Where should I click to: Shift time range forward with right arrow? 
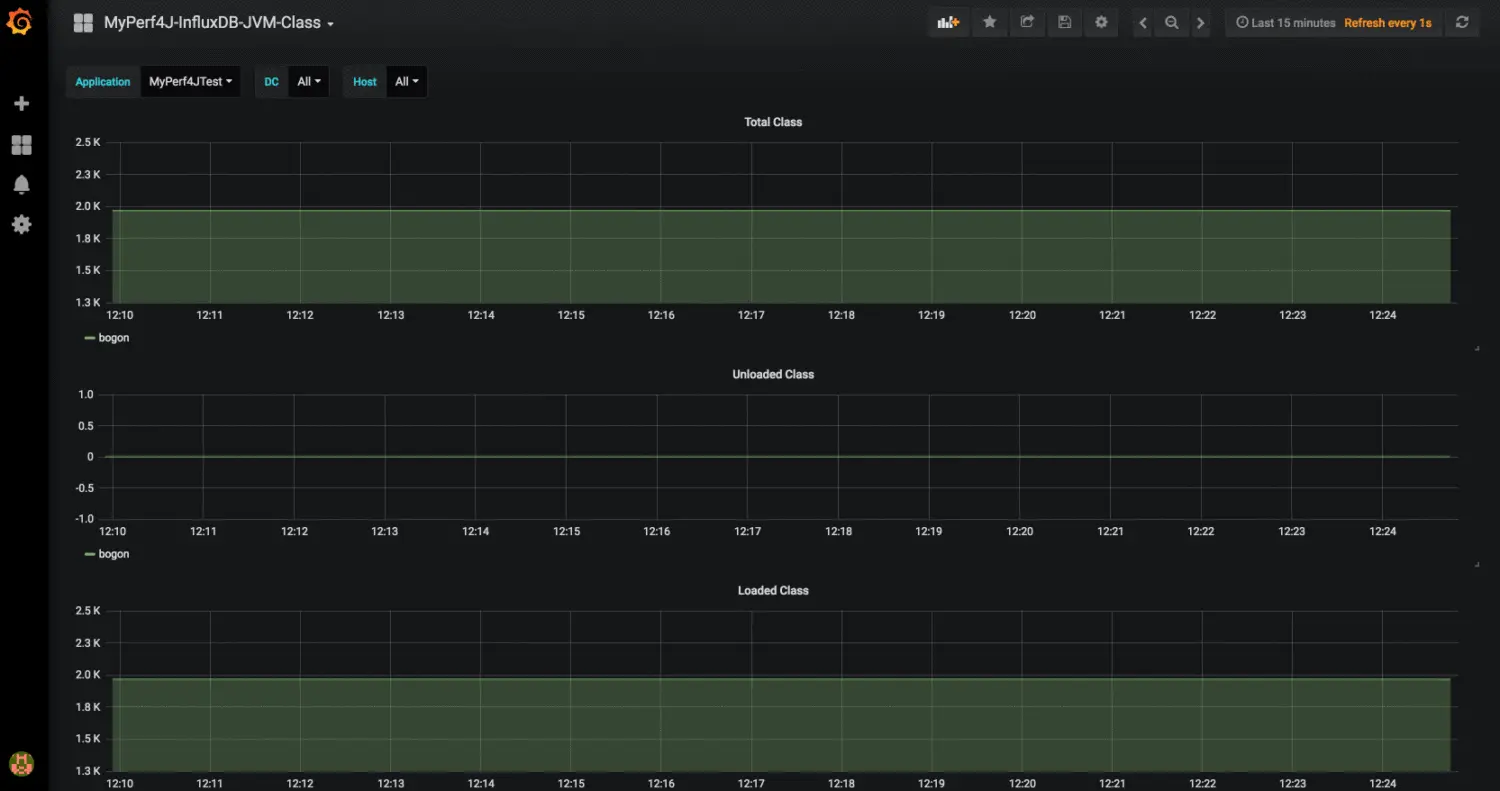[1201, 22]
